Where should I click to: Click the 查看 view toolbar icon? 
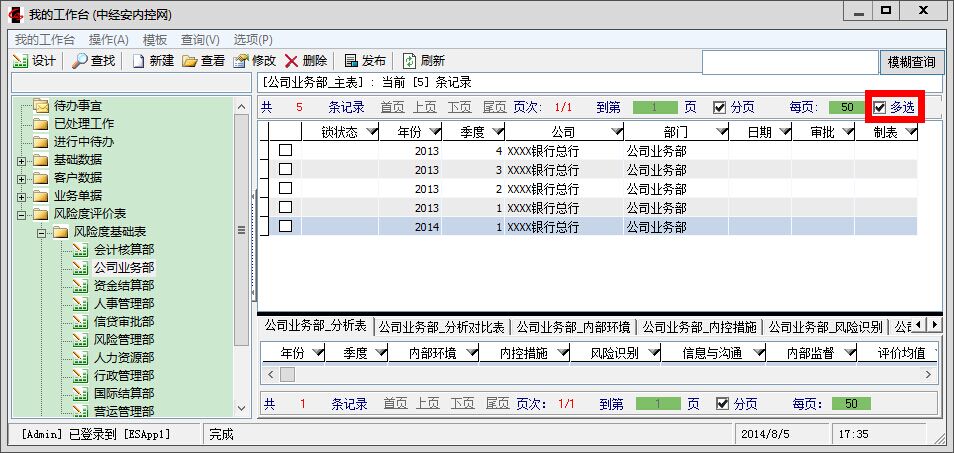pyautogui.click(x=190, y=61)
